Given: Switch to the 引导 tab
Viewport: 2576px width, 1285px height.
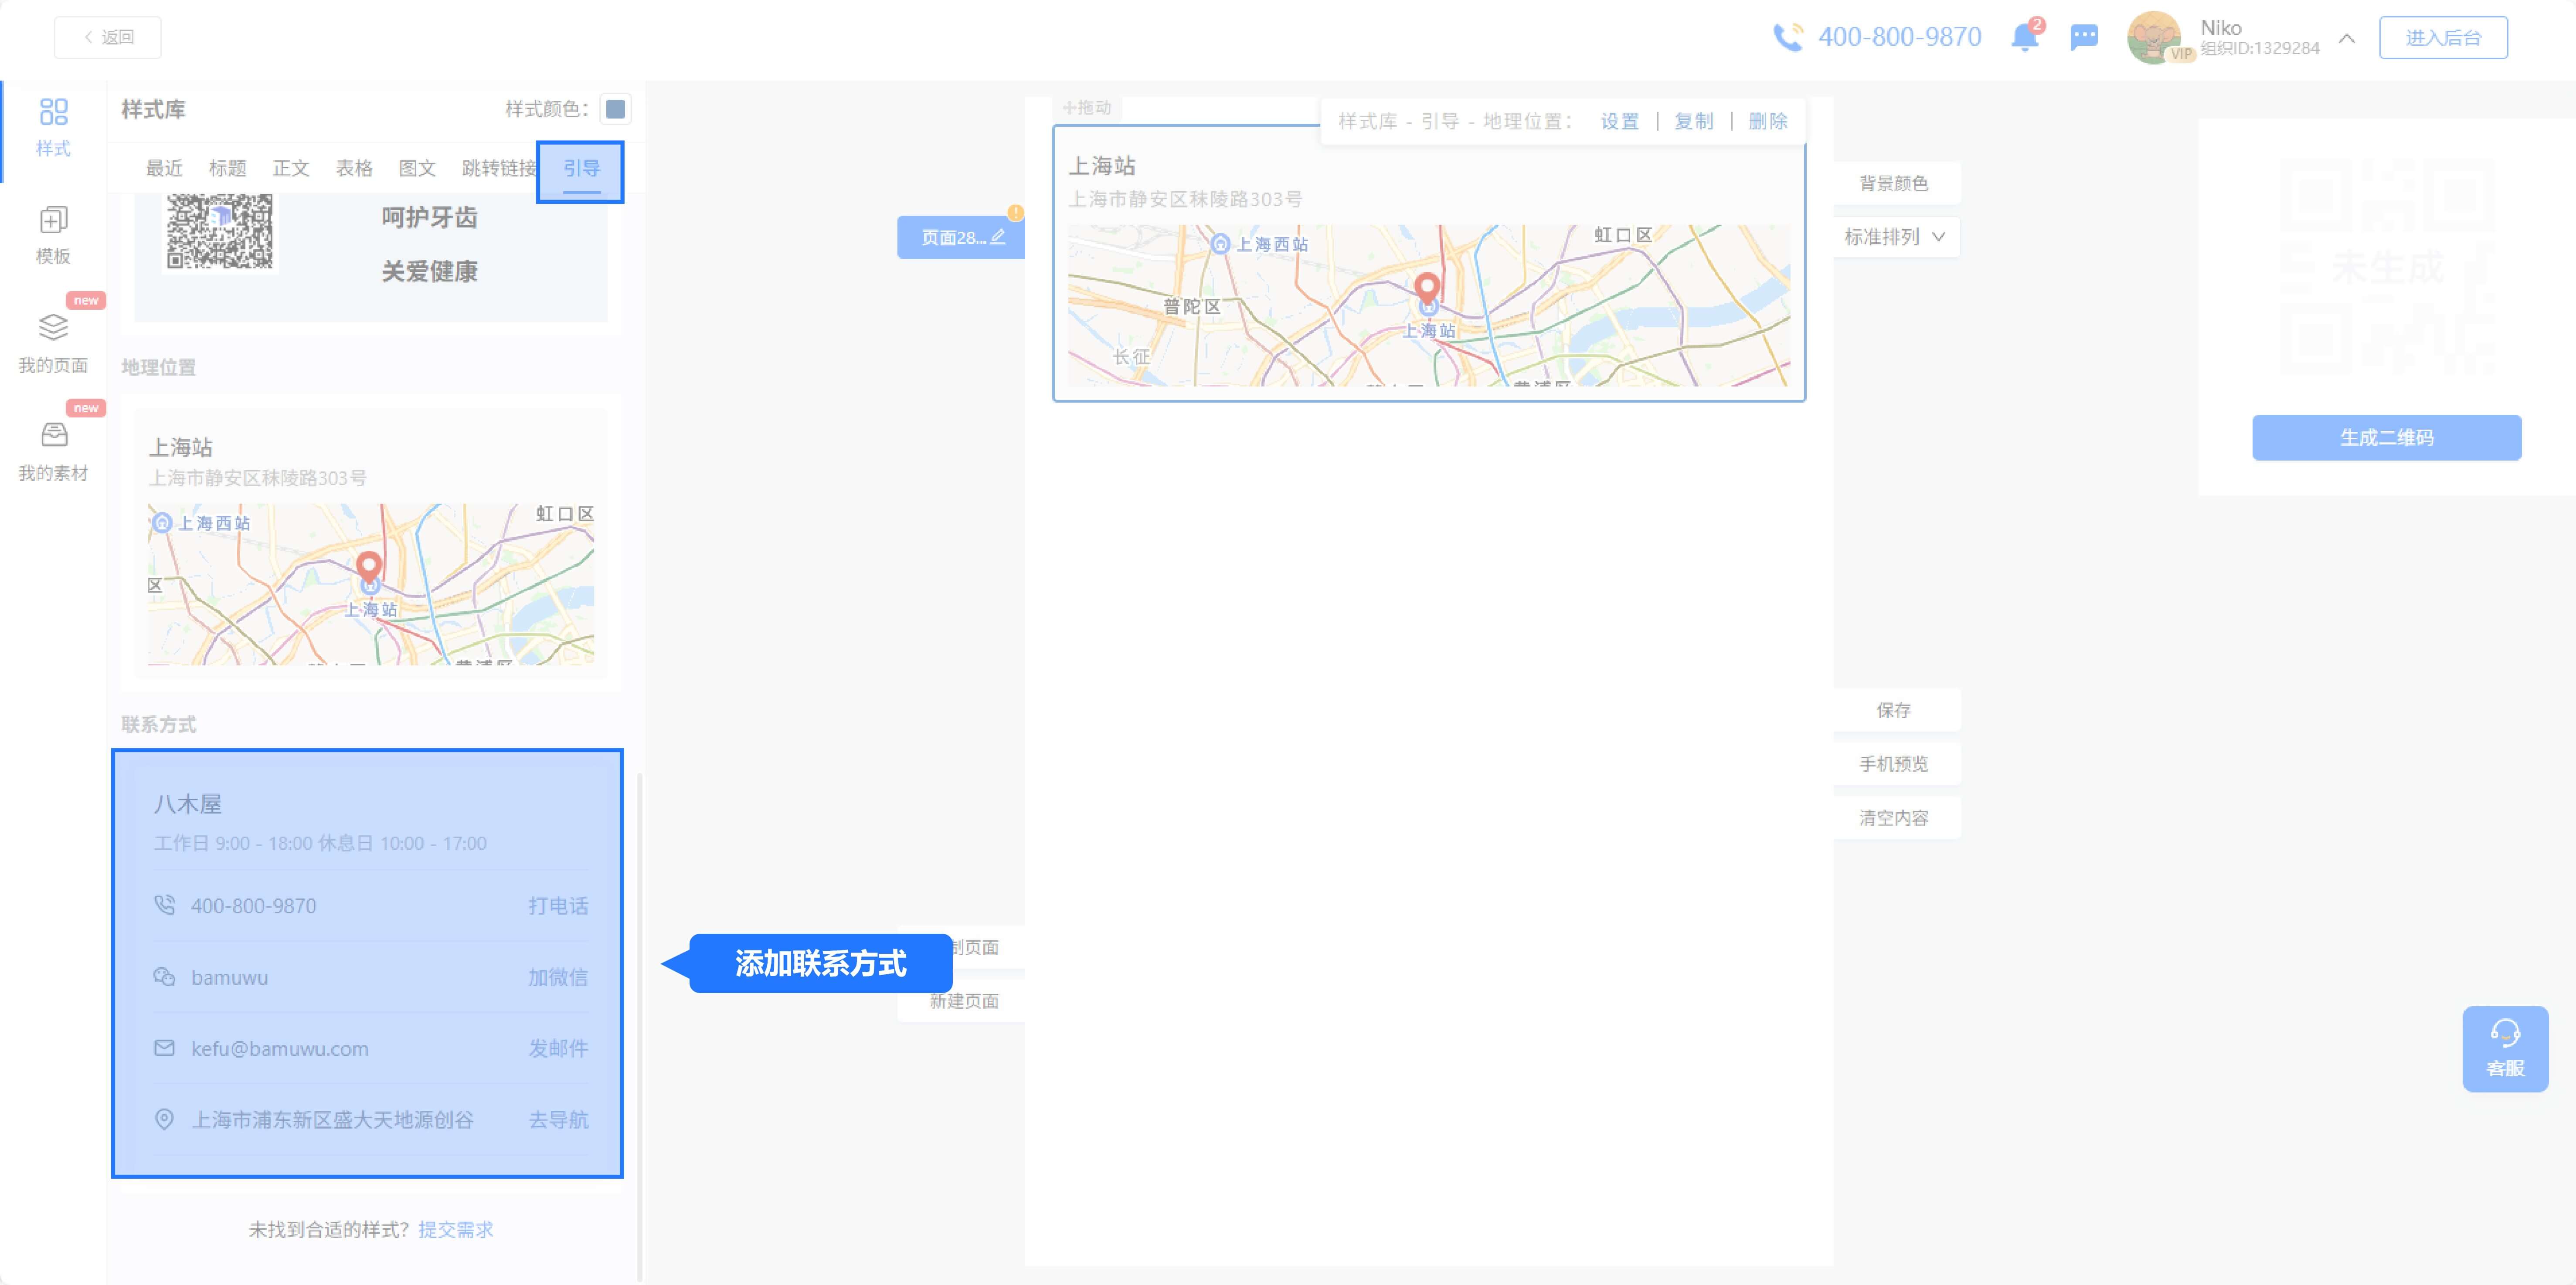Looking at the screenshot, I should pos(581,168).
